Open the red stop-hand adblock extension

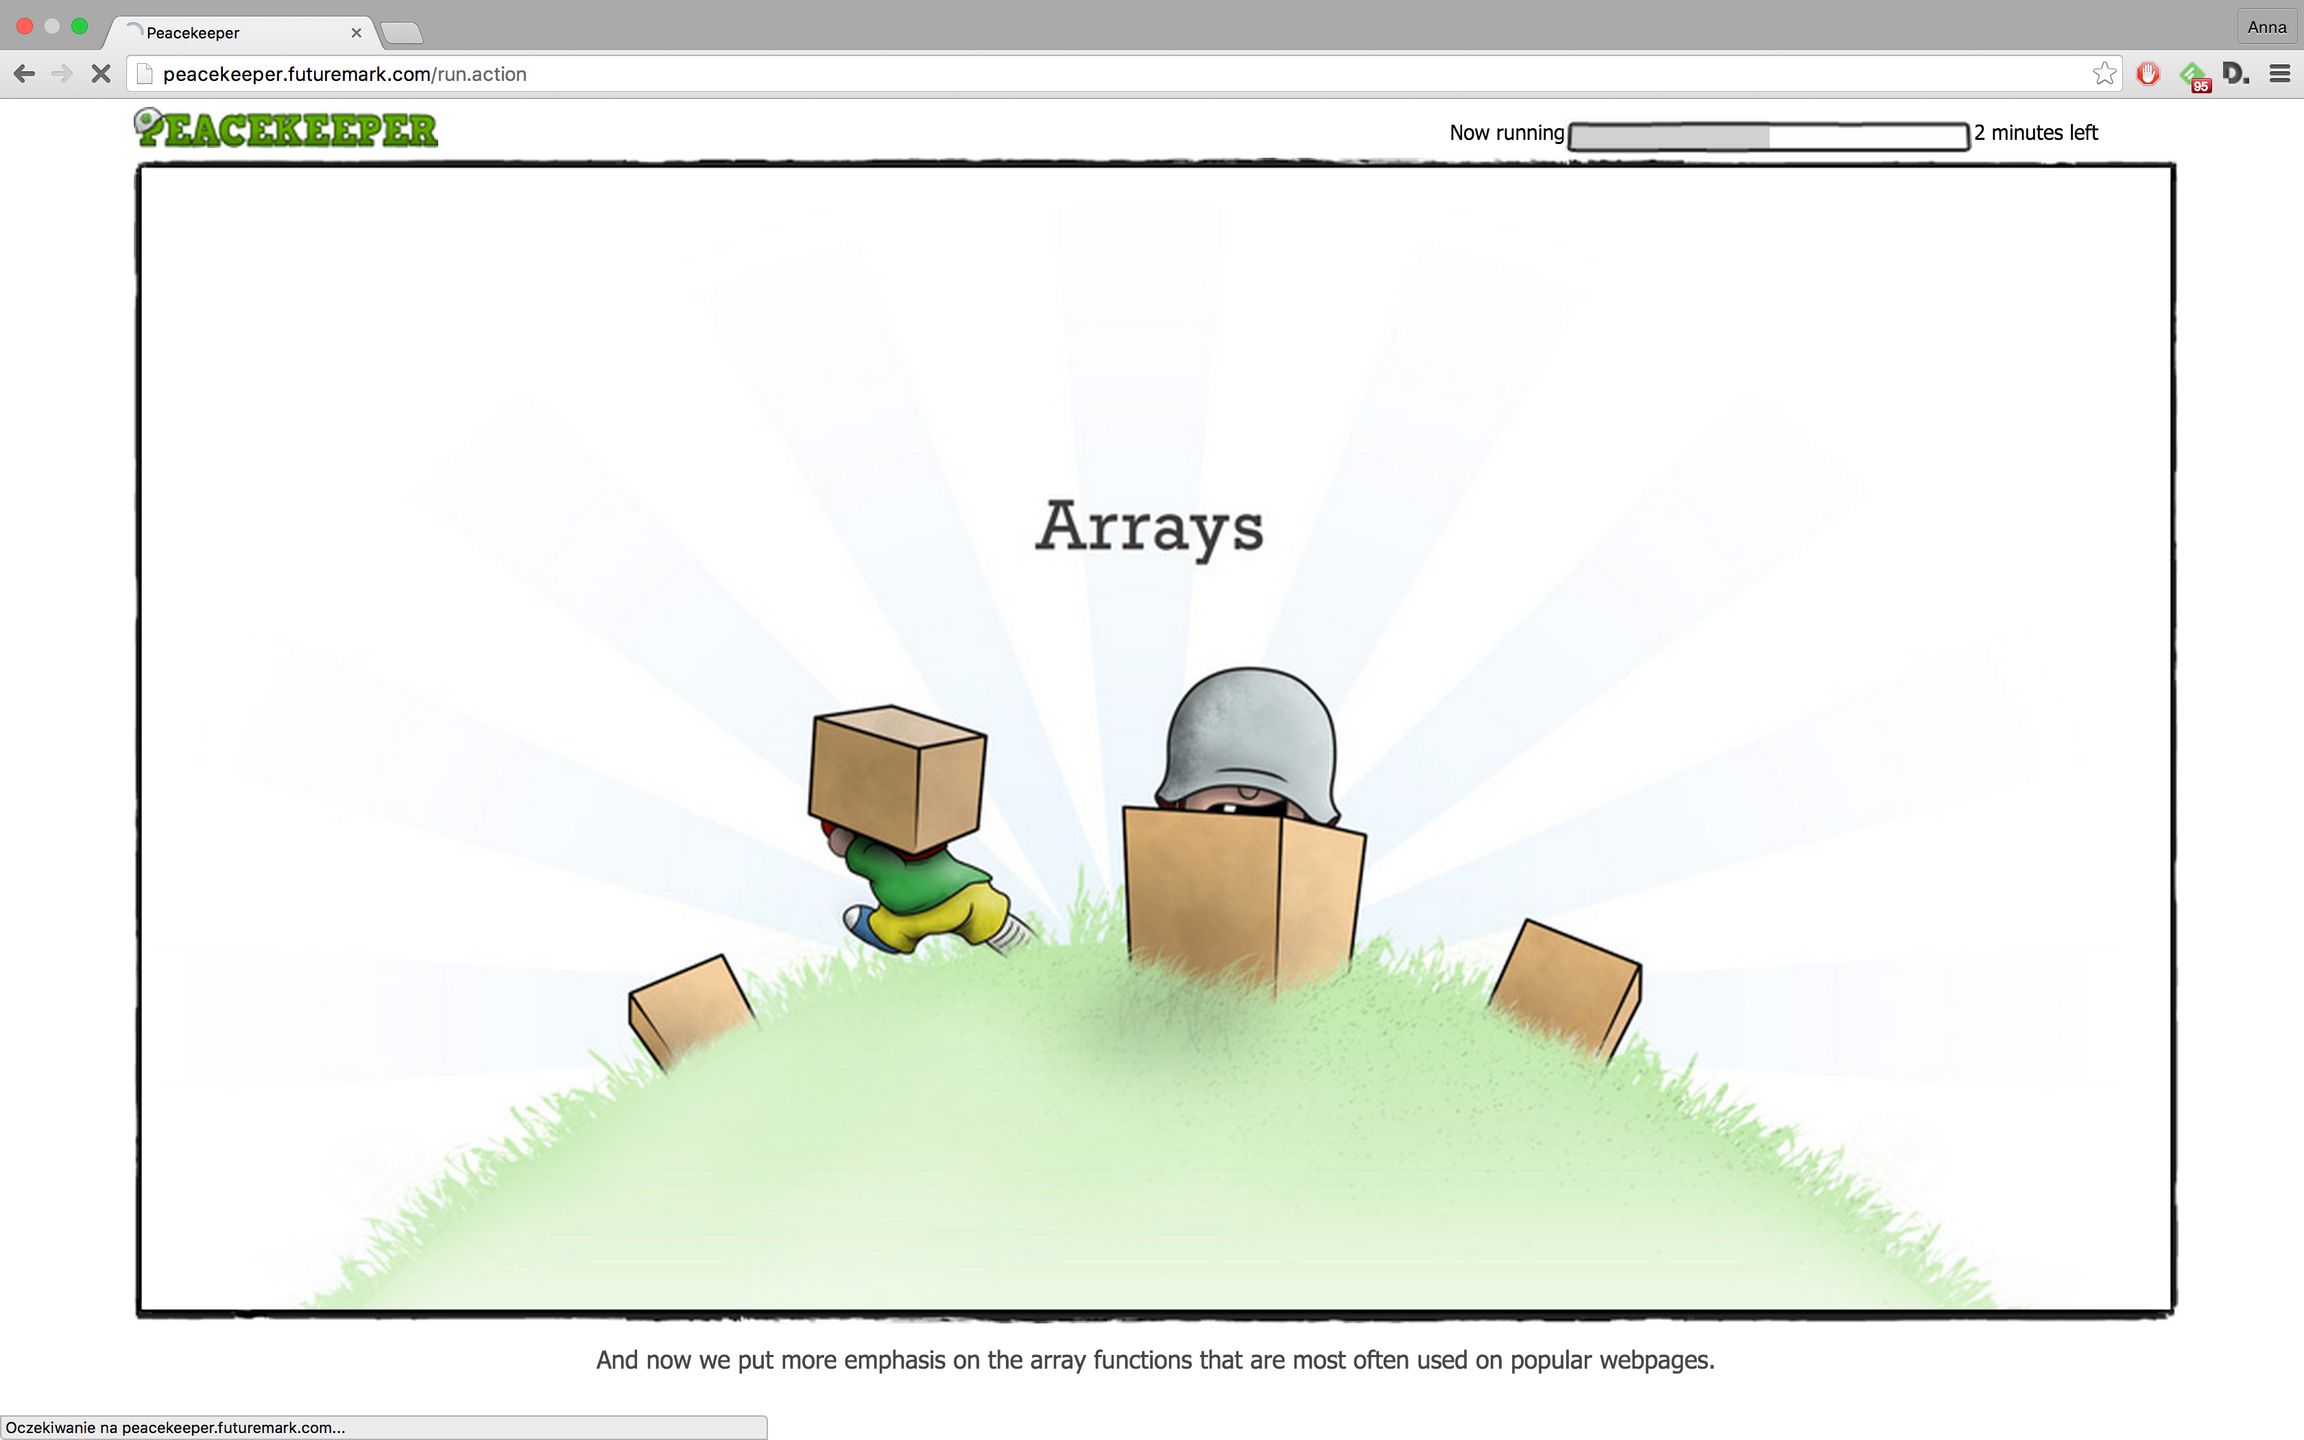(x=2148, y=74)
